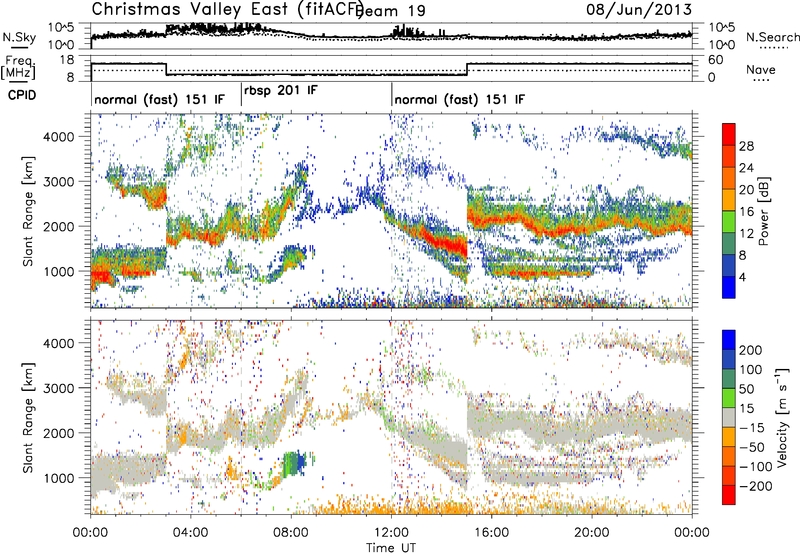
Task: Select the 'N.Search' legend label
Action: point(773,37)
